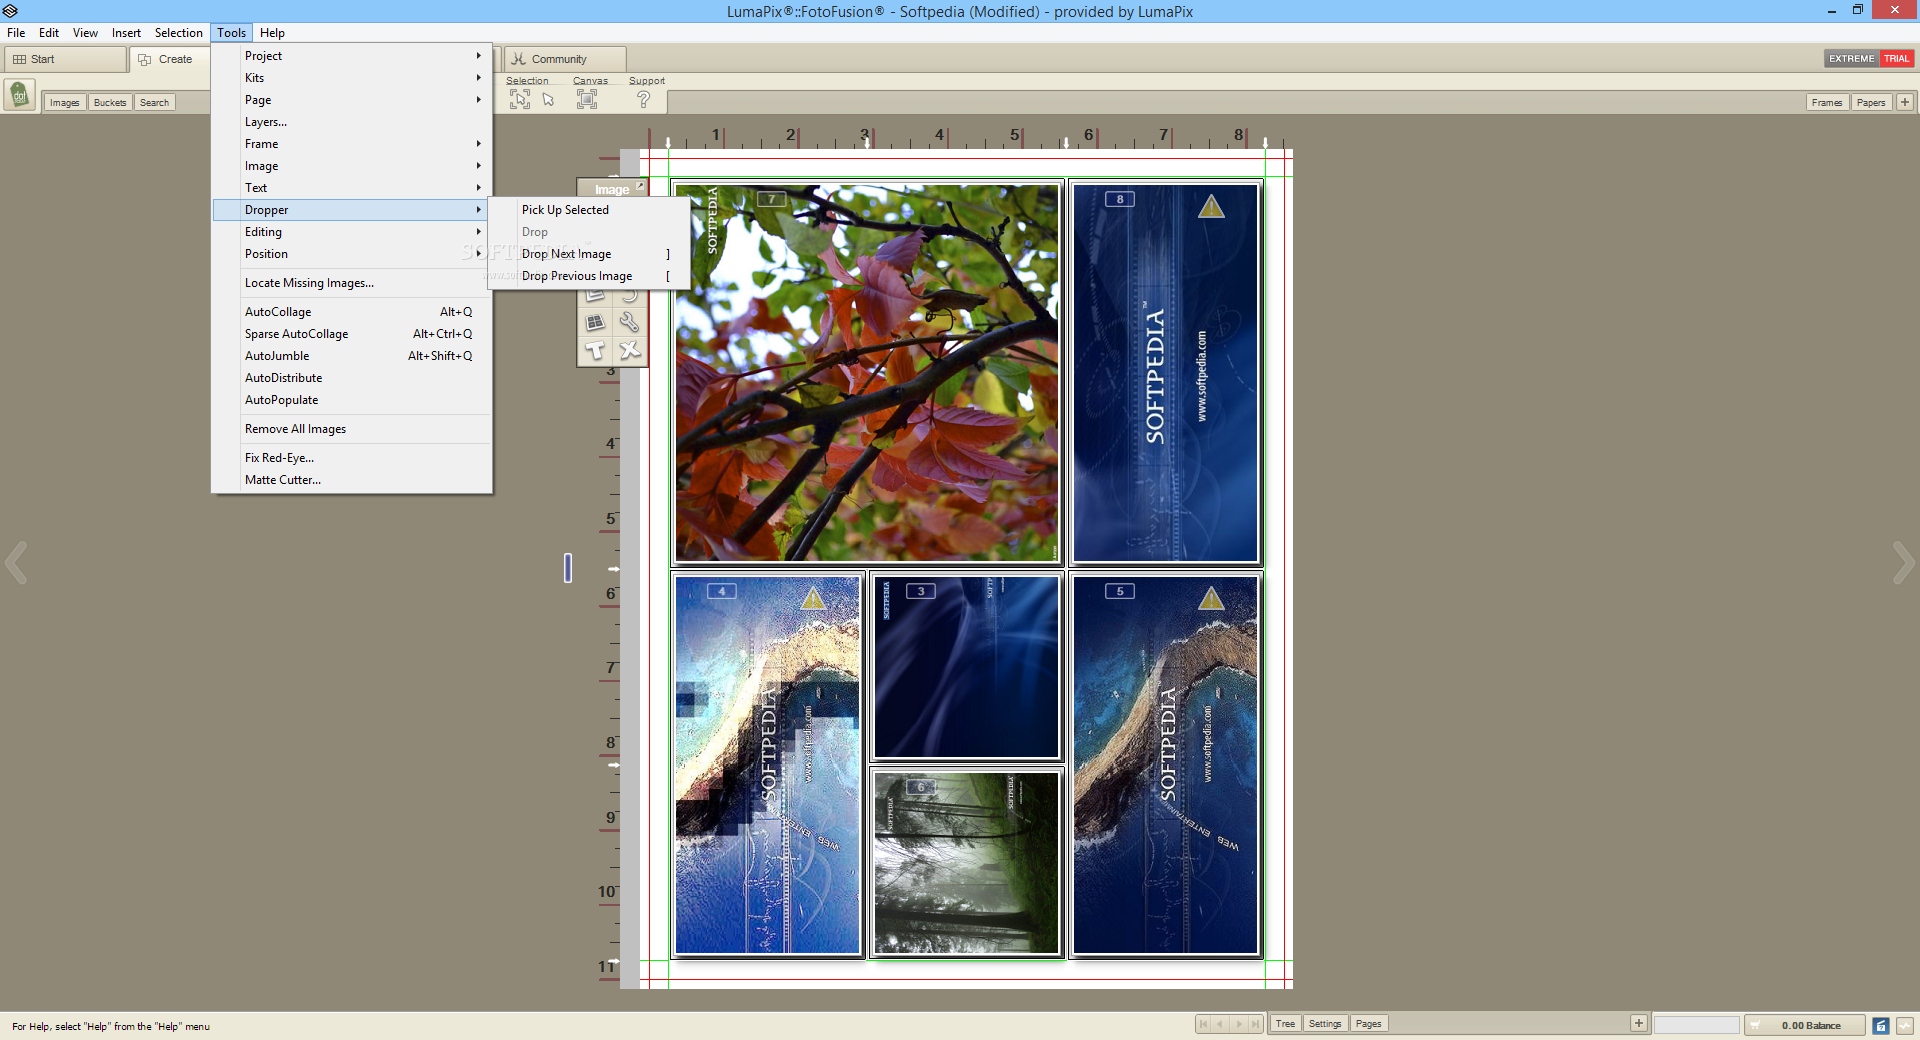The height and width of the screenshot is (1040, 1920).
Task: Open the Selection menu in menu bar
Action: [179, 33]
